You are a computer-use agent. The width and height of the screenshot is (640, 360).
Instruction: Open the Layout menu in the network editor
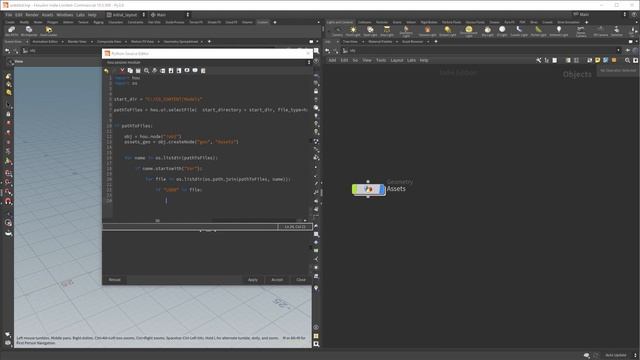click(x=397, y=60)
